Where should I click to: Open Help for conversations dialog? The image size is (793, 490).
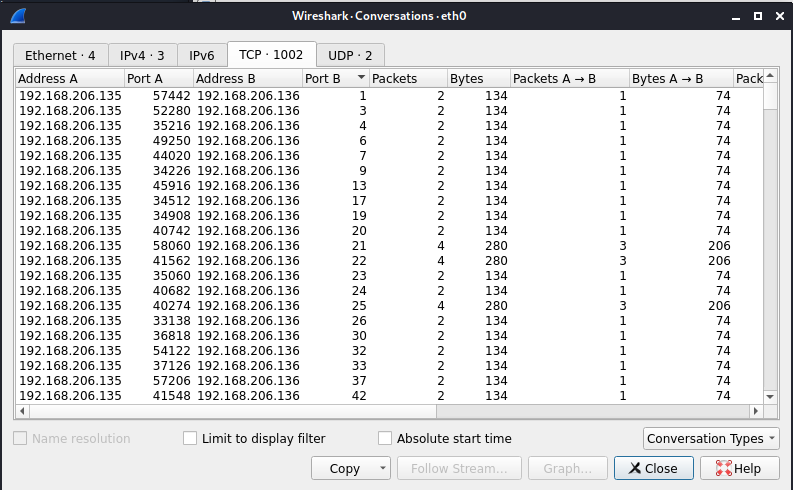point(739,469)
